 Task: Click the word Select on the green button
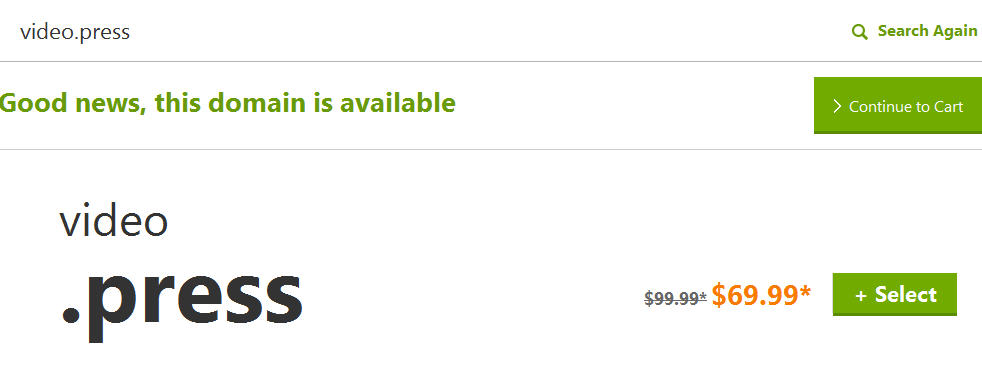click(x=906, y=295)
